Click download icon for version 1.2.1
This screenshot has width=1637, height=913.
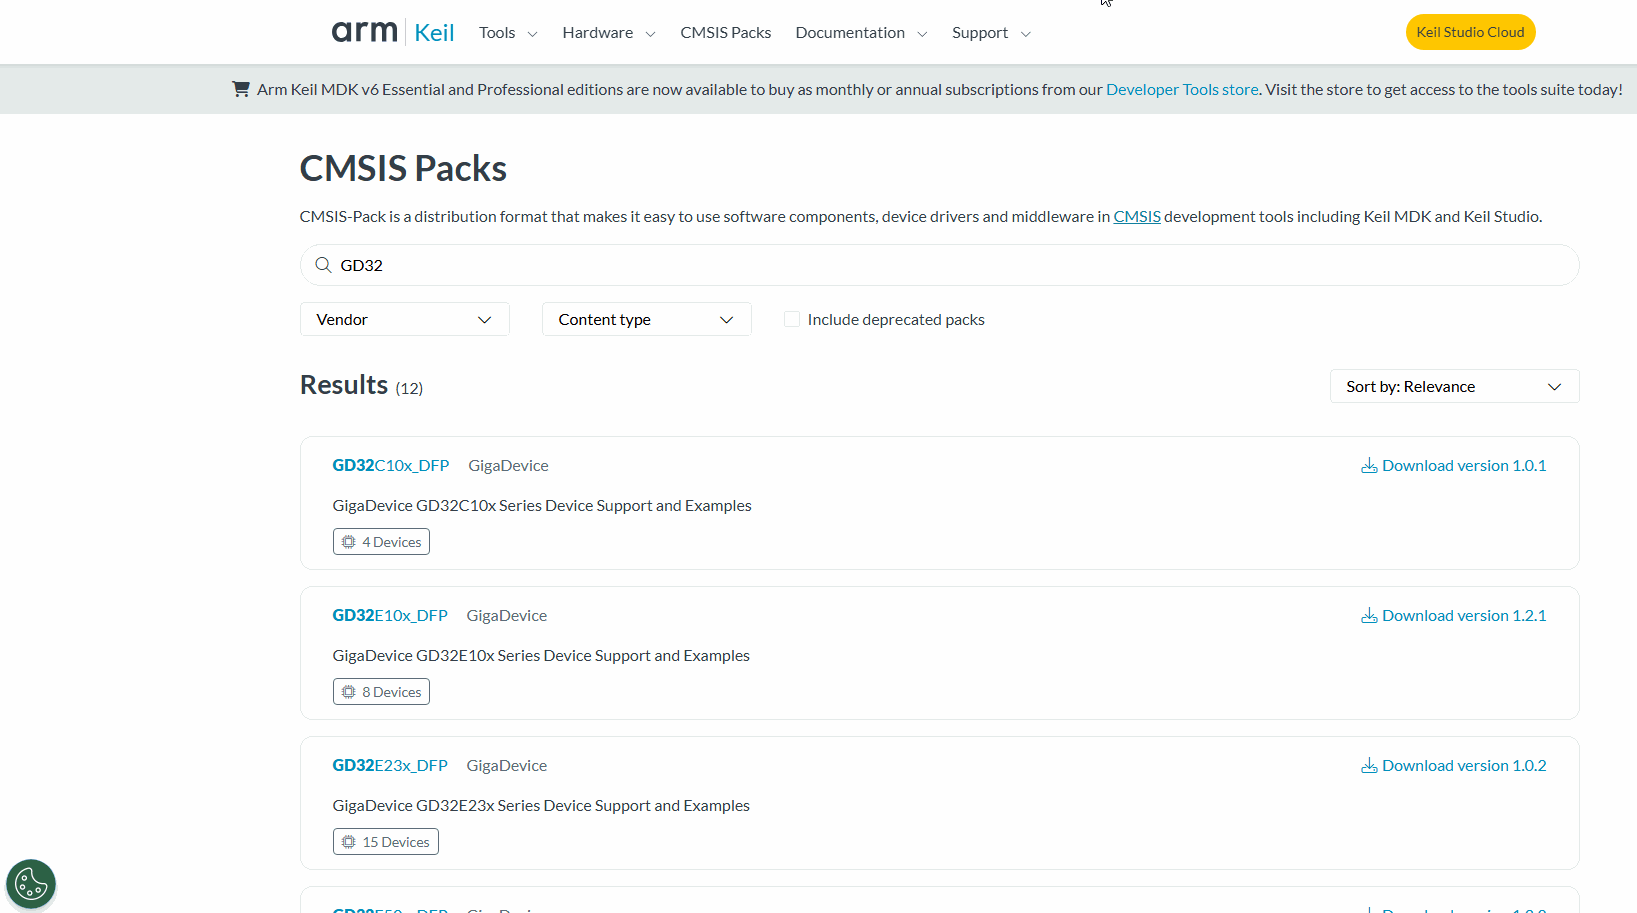point(1369,616)
